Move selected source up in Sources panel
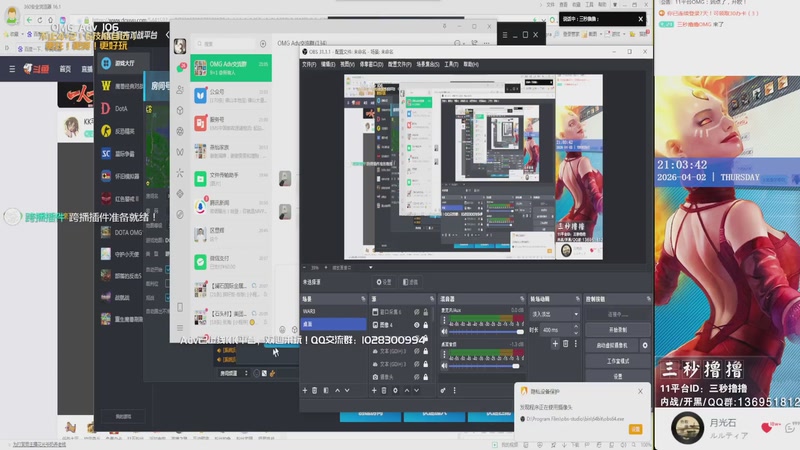The image size is (800, 450). 407,390
